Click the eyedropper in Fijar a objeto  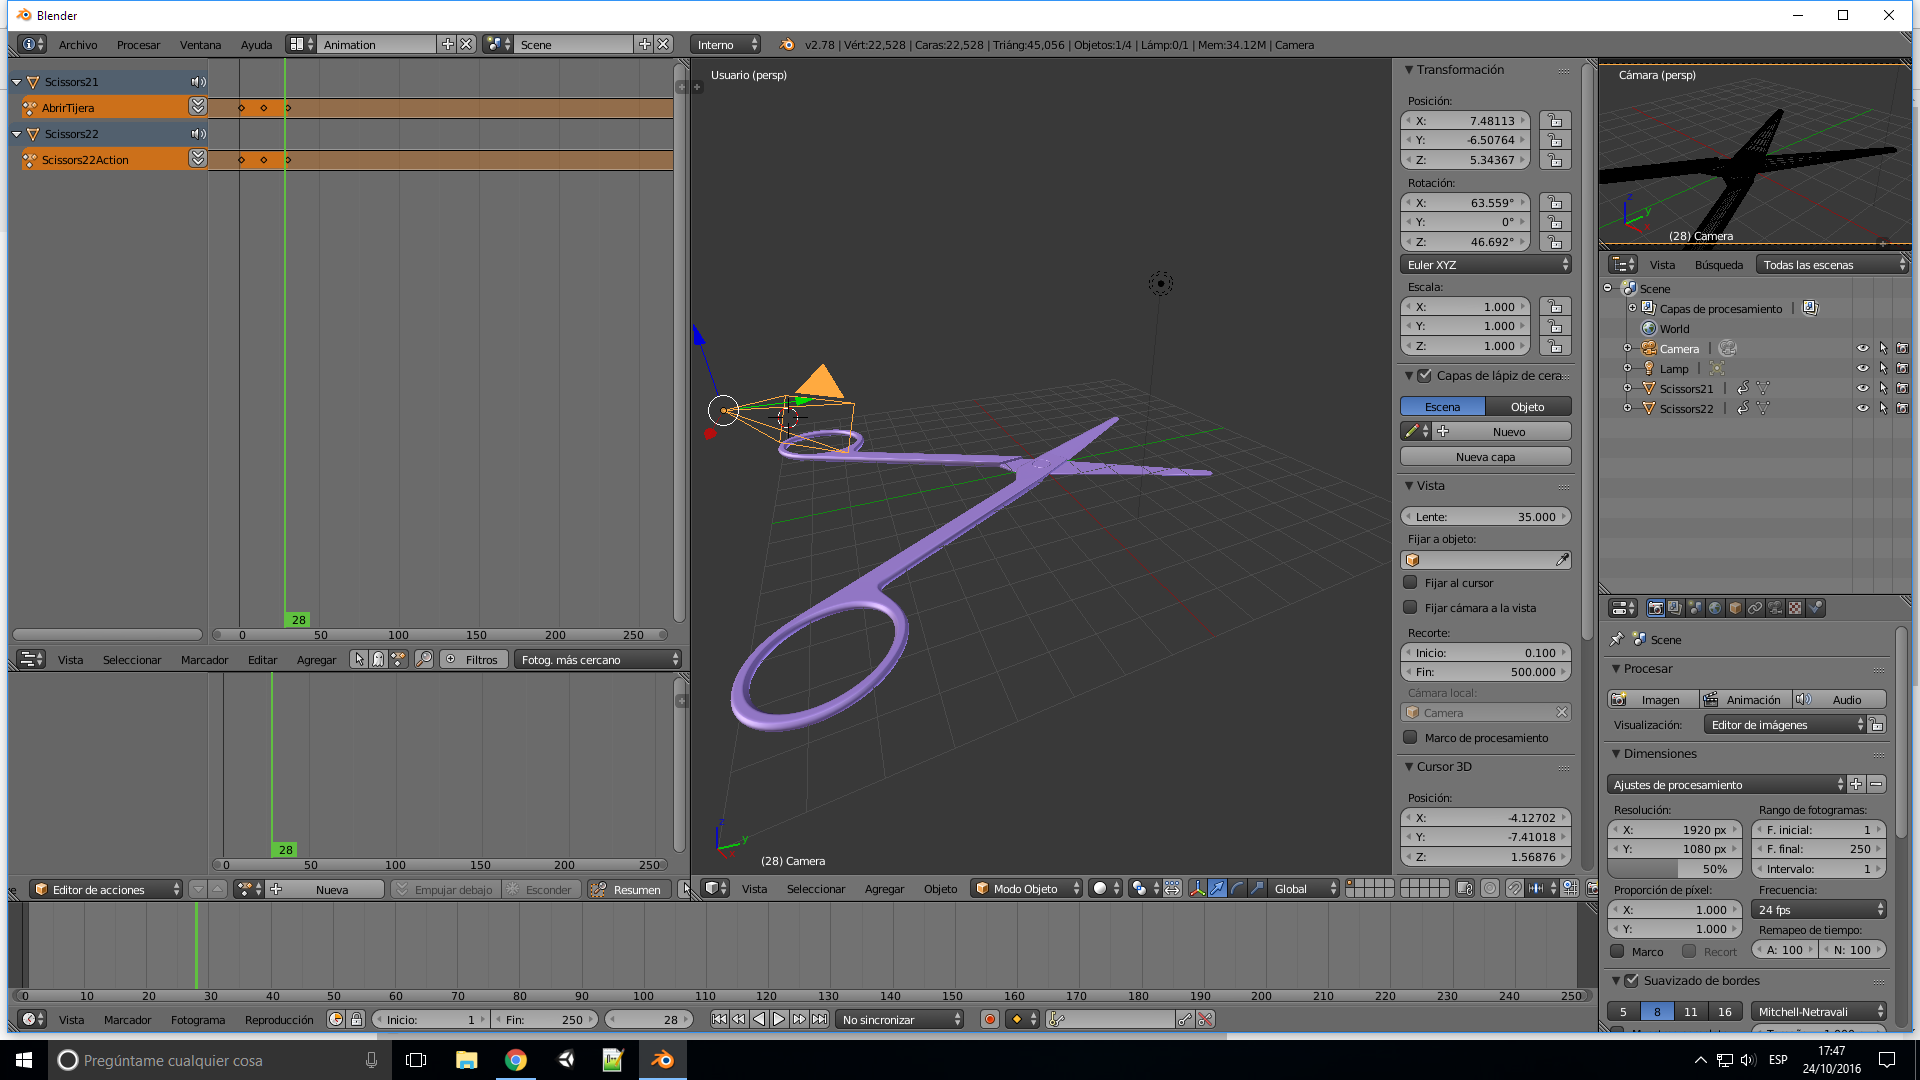(x=1562, y=560)
